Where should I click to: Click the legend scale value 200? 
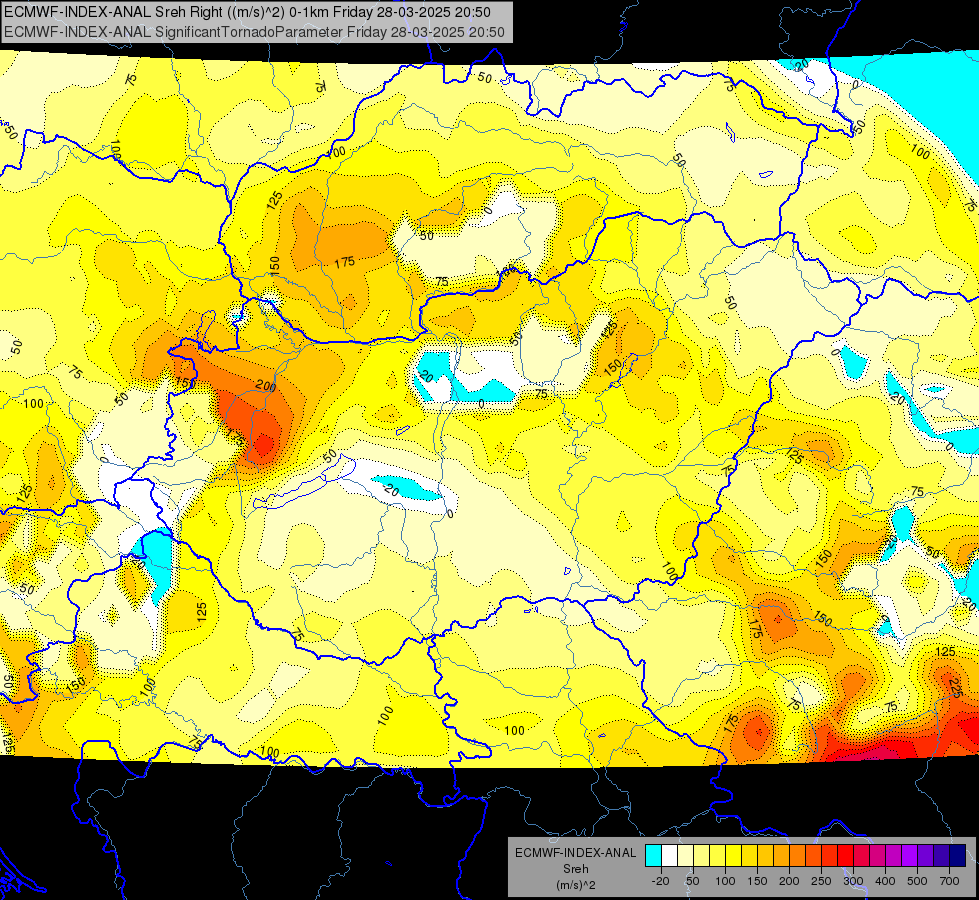click(789, 881)
